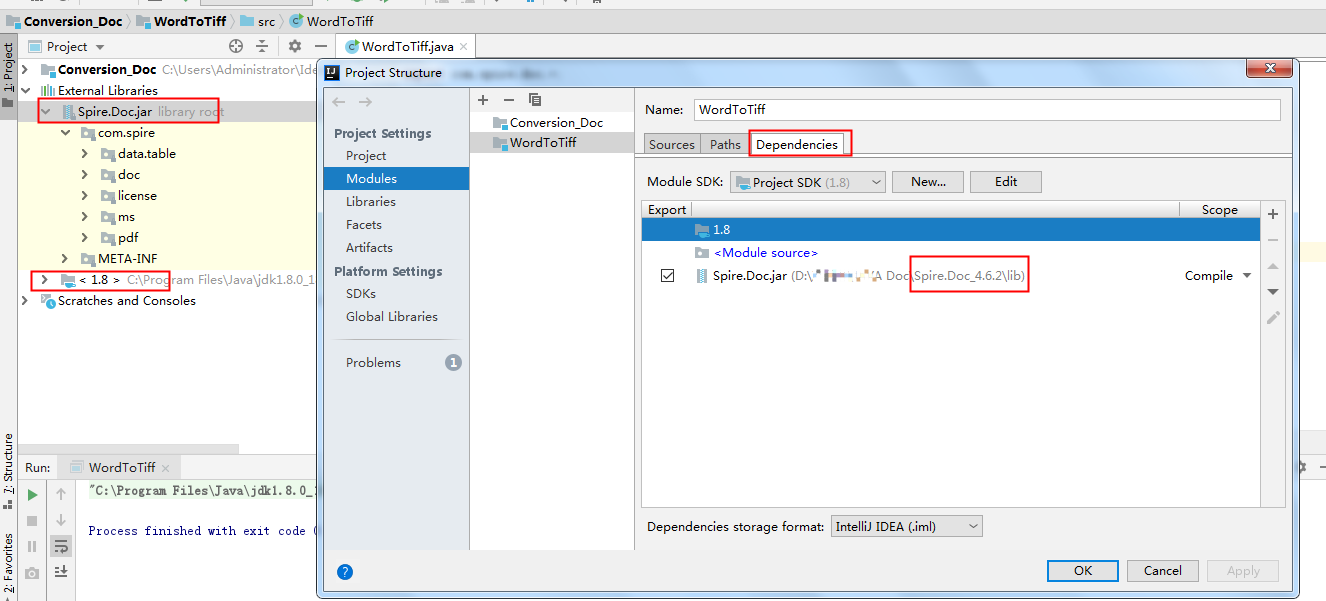
Task: Click the scroll to end icon in Run panel
Action: [61, 571]
